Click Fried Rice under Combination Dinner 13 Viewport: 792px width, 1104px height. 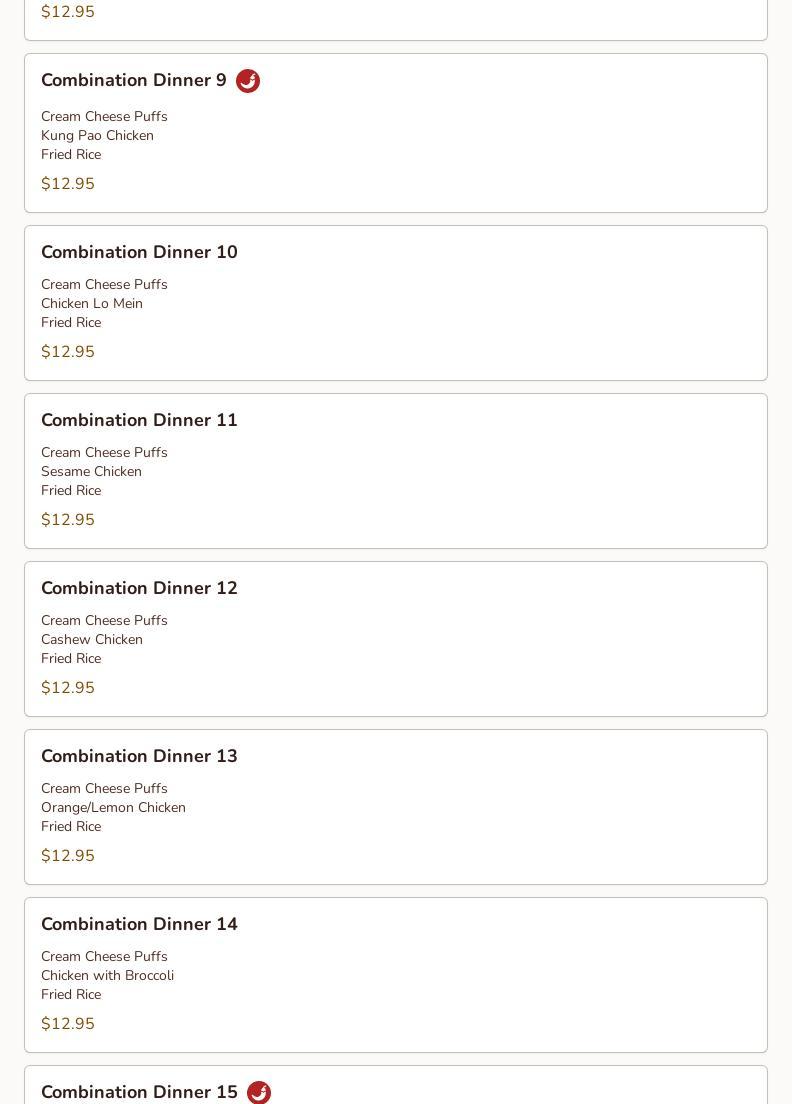tap(71, 827)
